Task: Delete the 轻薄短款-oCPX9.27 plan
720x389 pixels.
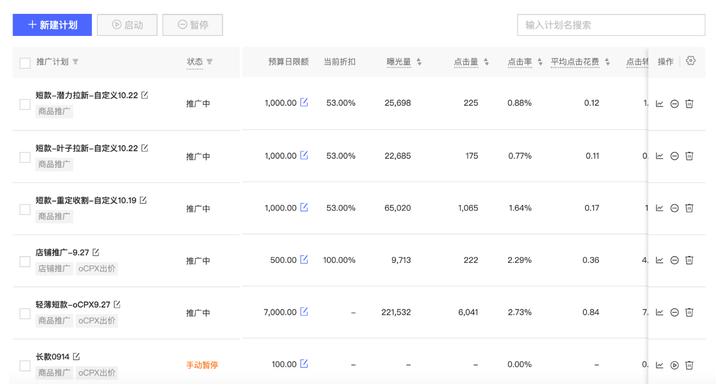Action: [689, 312]
